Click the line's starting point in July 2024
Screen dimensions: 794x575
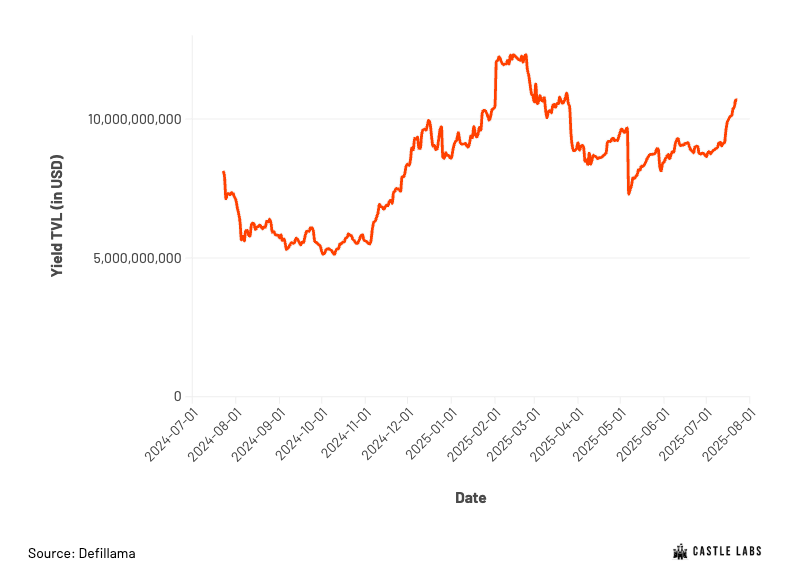click(224, 173)
